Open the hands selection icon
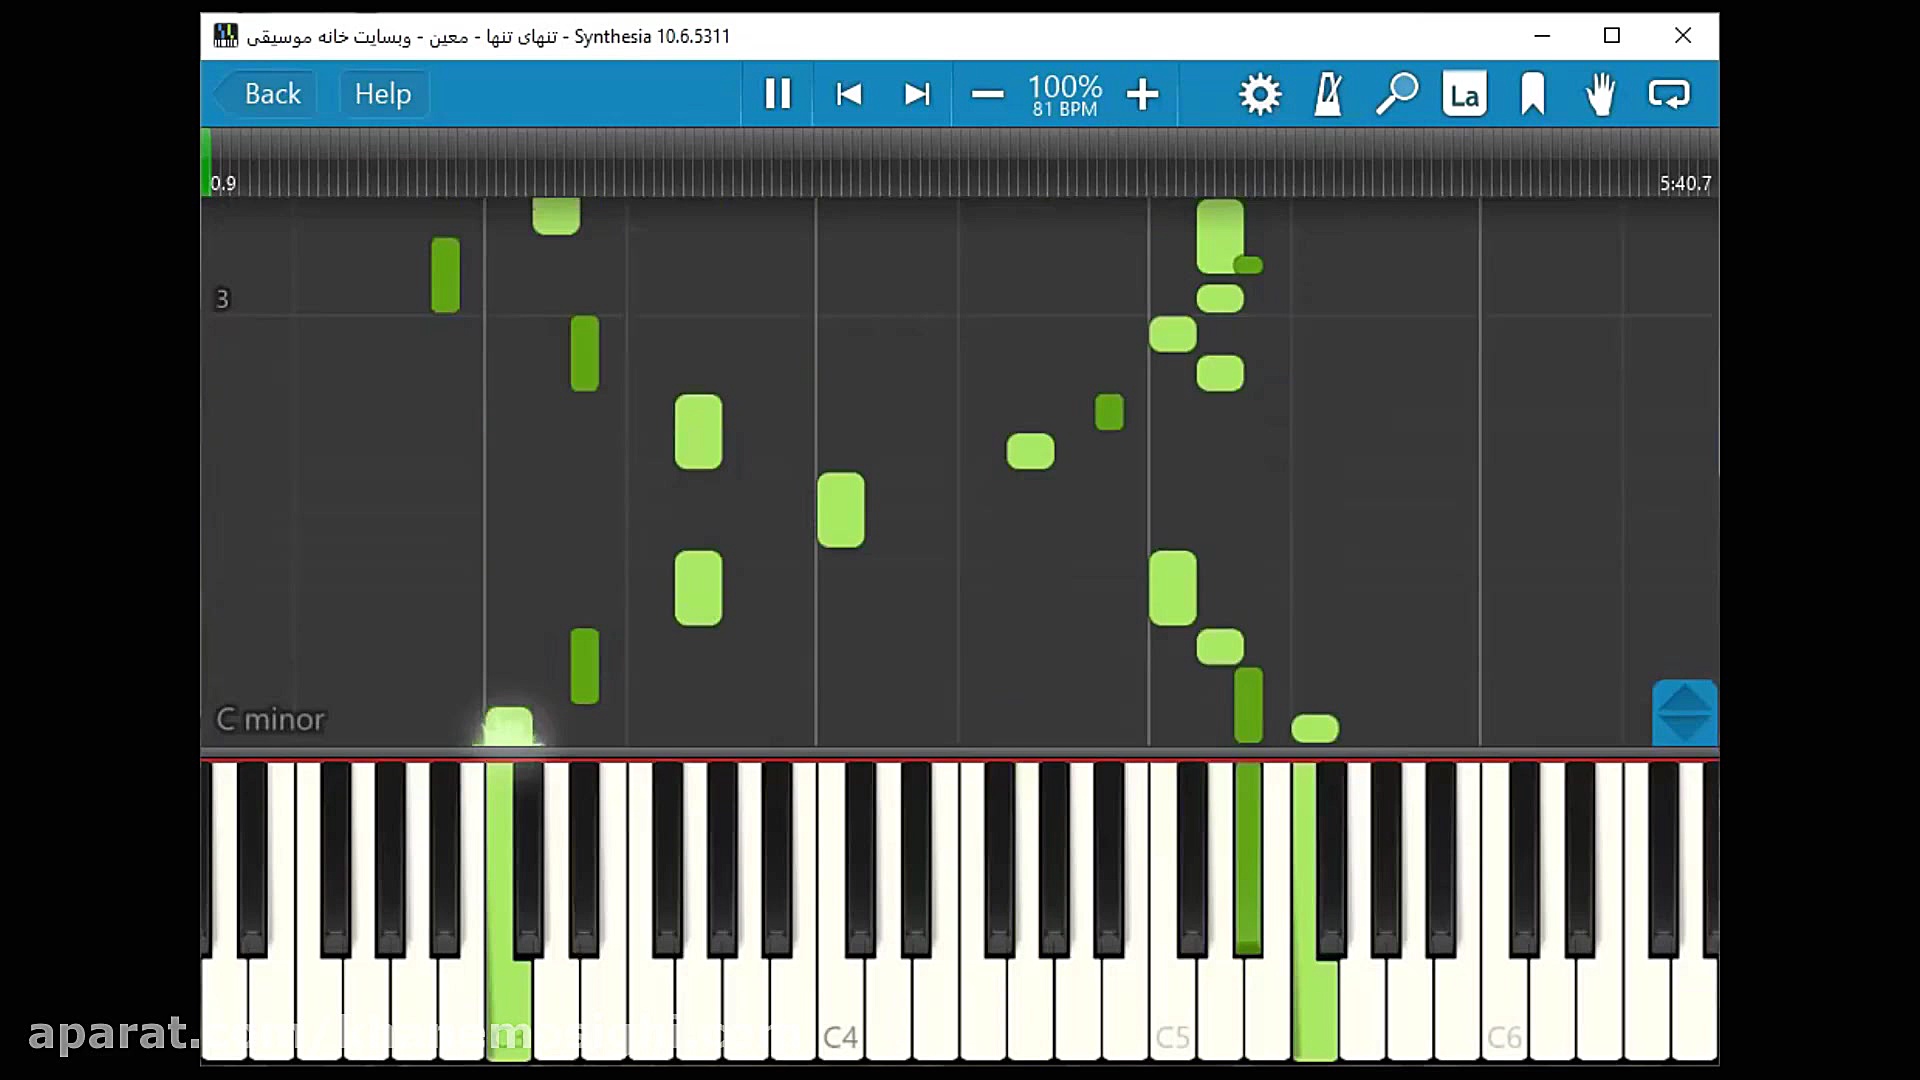Viewport: 1920px width, 1080px height. pyautogui.click(x=1600, y=94)
